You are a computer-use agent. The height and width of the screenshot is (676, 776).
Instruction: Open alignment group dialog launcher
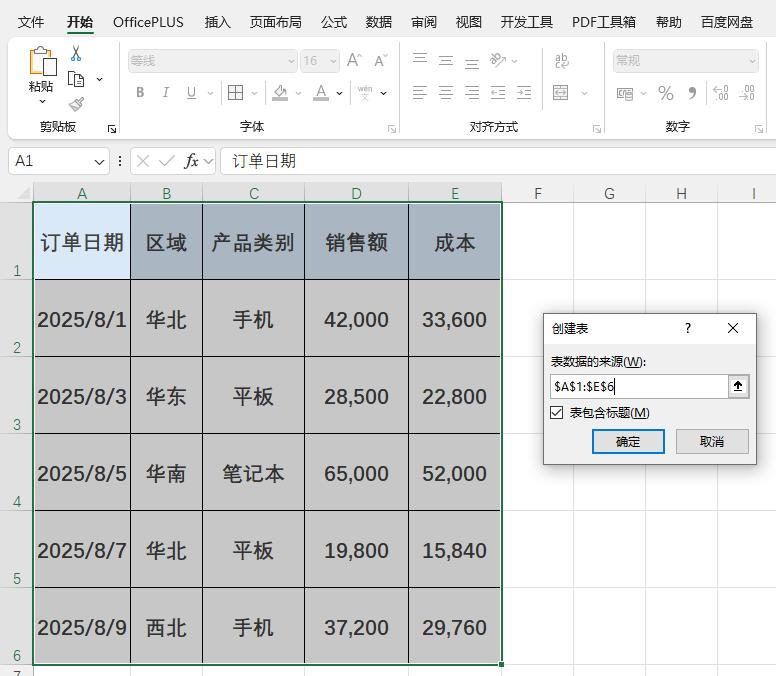(597, 129)
